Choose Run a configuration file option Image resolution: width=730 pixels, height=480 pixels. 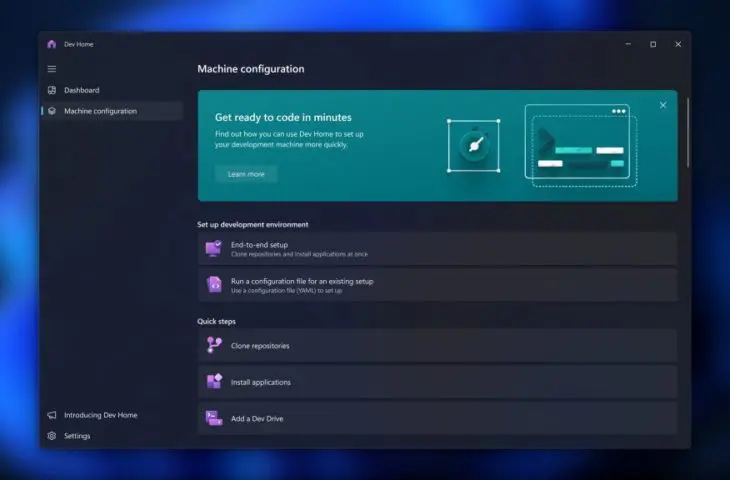(437, 285)
